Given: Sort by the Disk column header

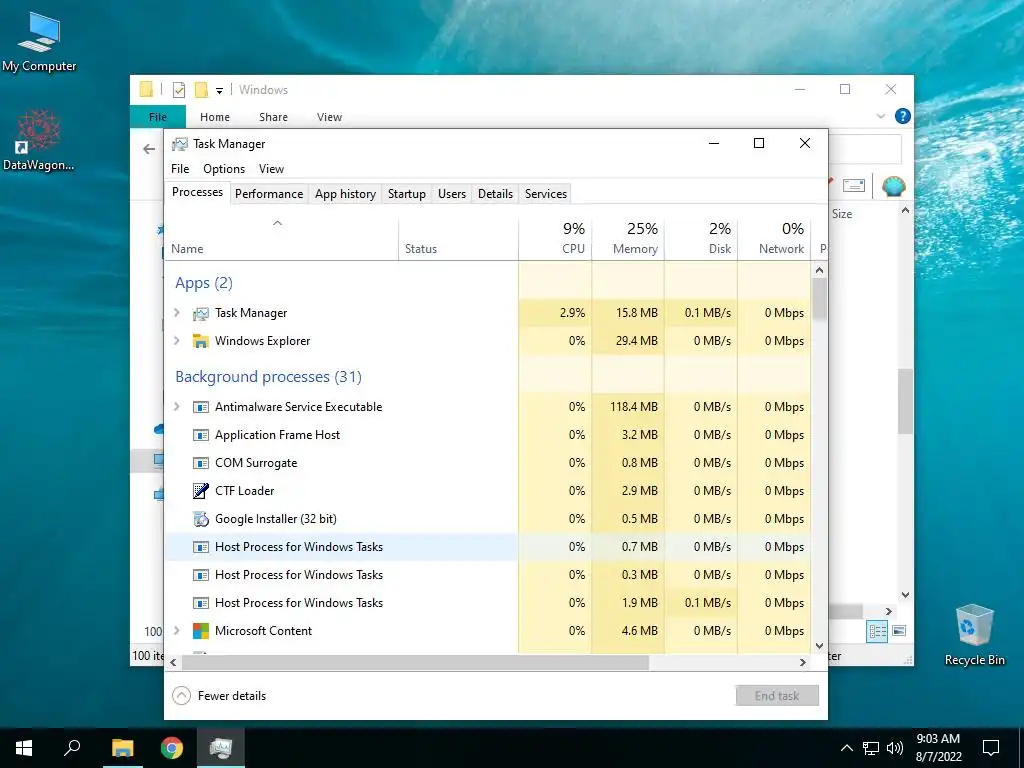Looking at the screenshot, I should click(701, 239).
